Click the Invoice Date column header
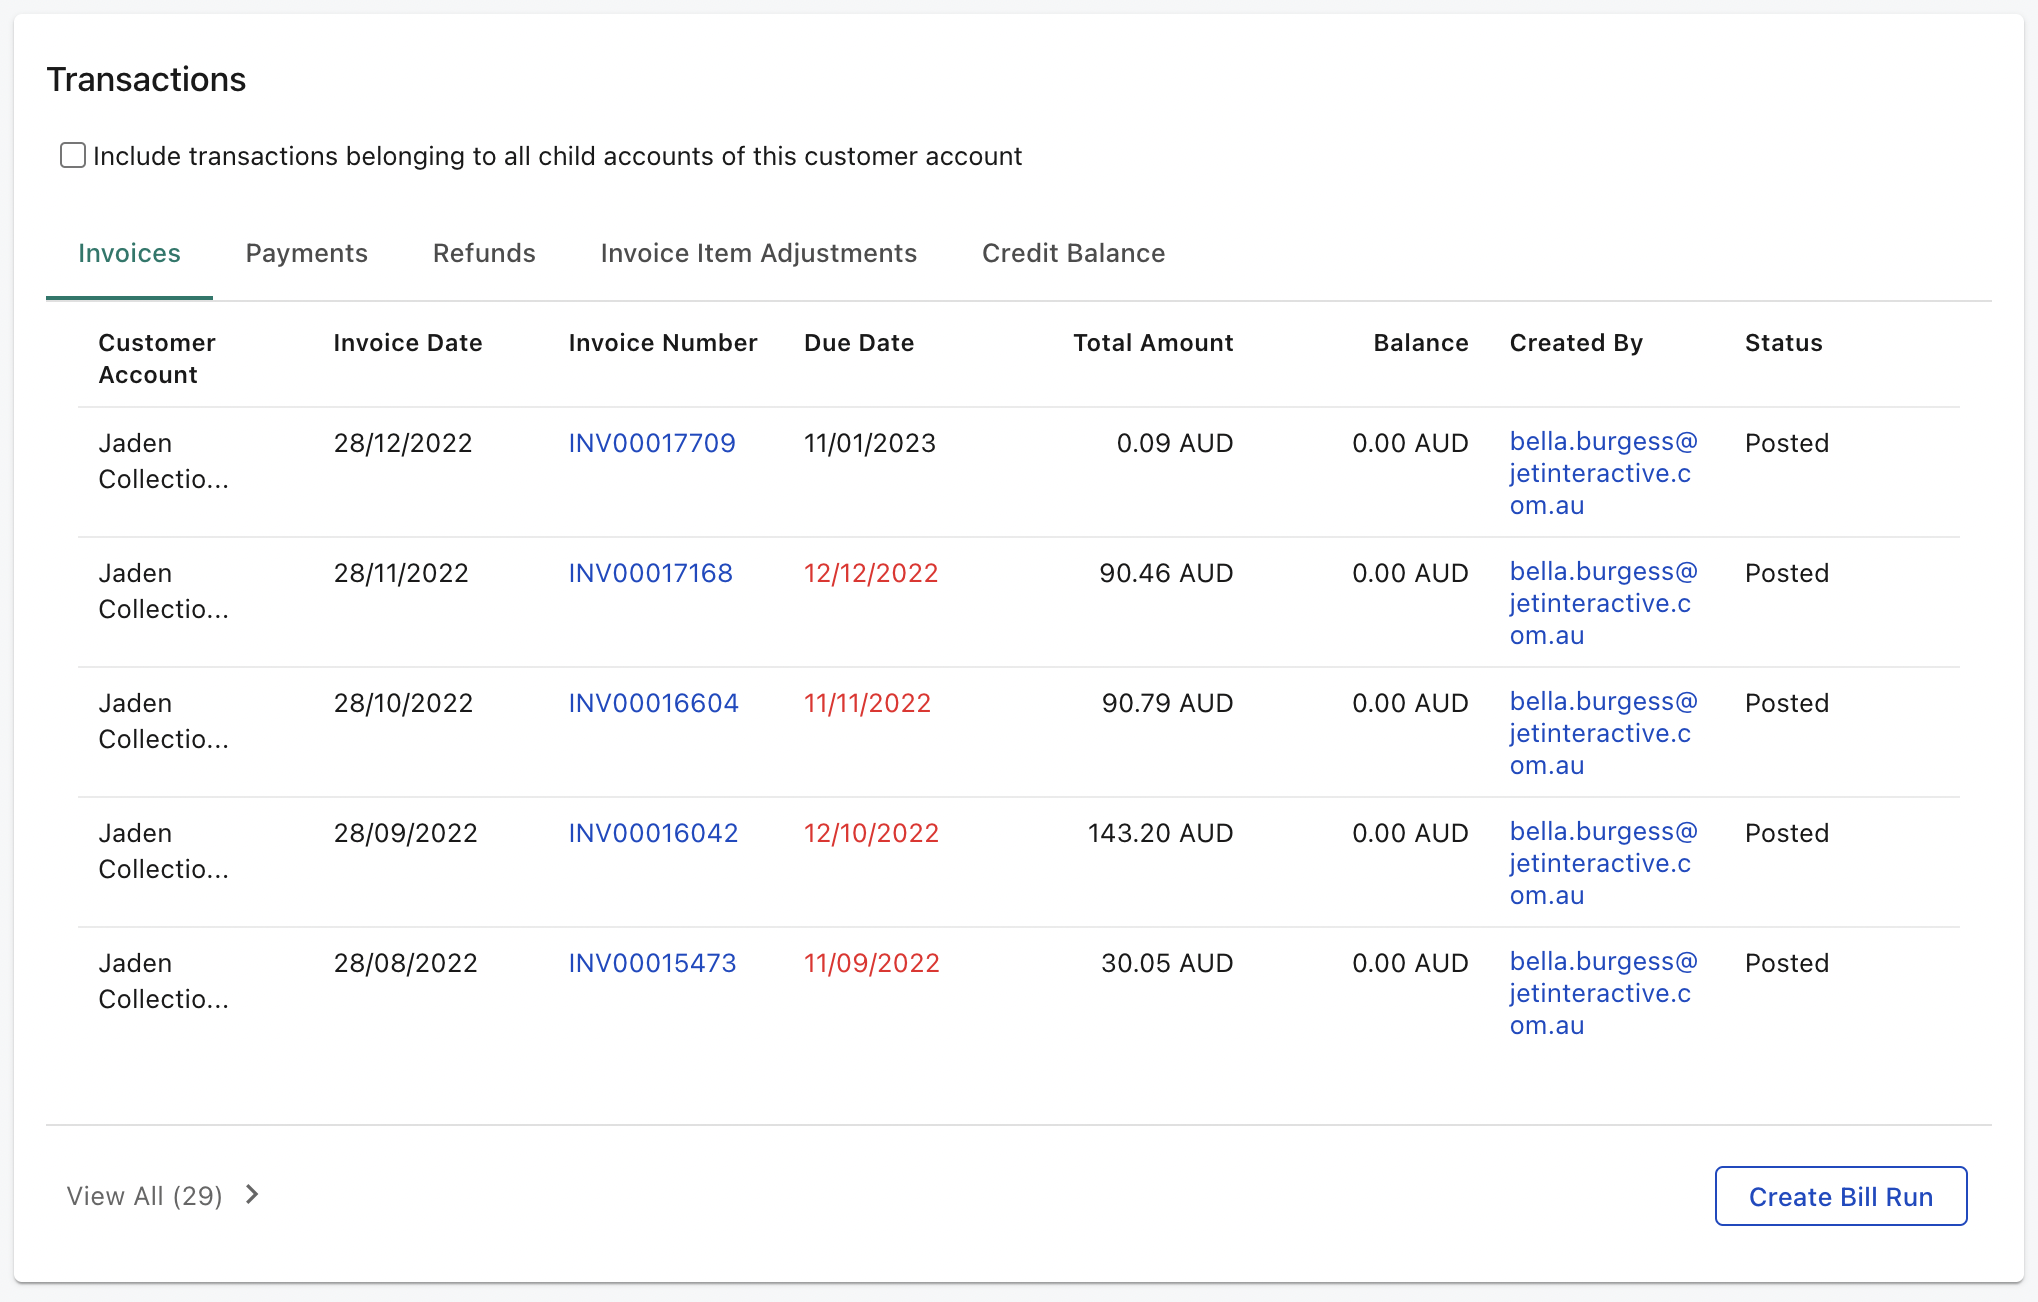Image resolution: width=2038 pixels, height=1302 pixels. tap(408, 343)
